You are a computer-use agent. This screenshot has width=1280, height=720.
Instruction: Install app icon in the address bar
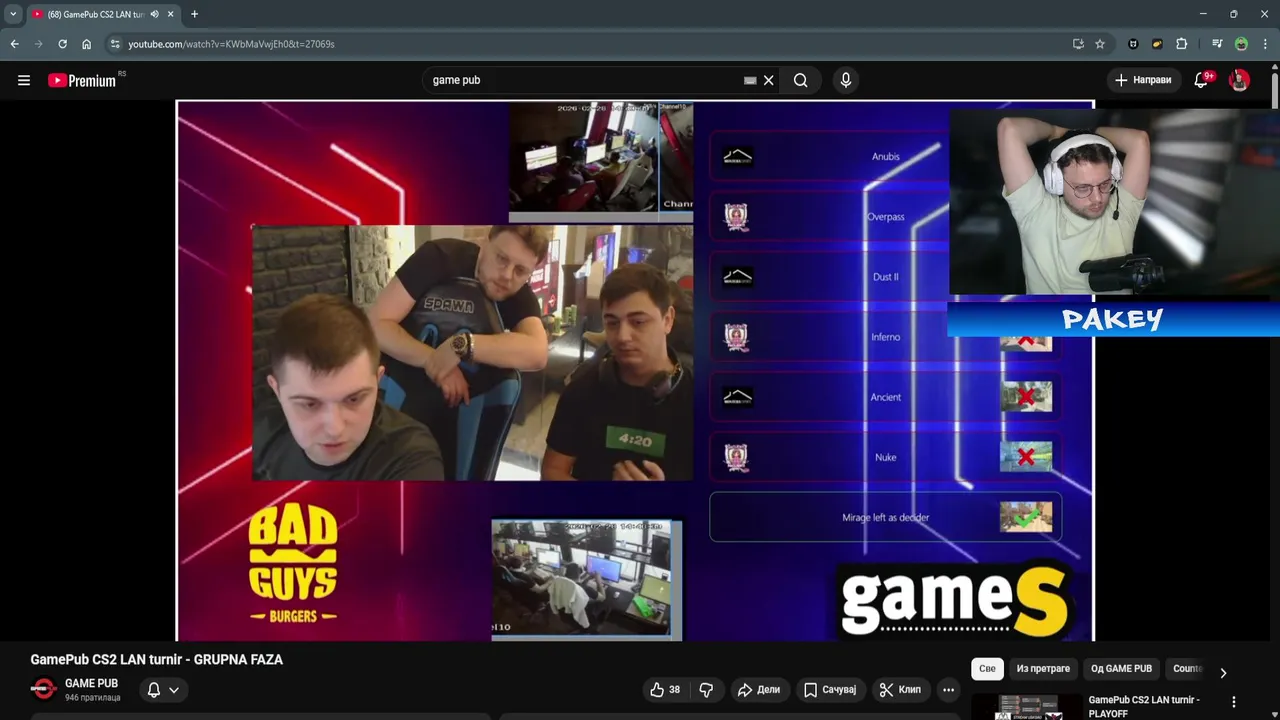(1078, 44)
